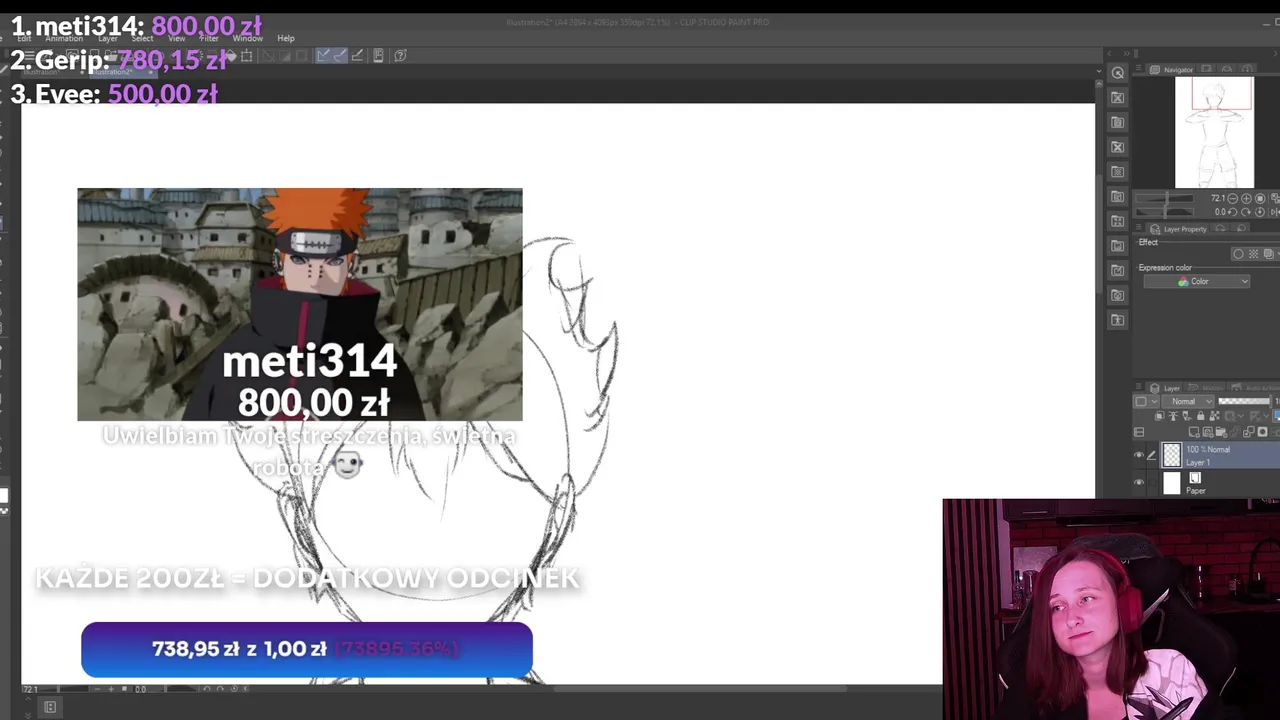Open the Window menu
Image resolution: width=1280 pixels, height=720 pixels.
pyautogui.click(x=248, y=38)
